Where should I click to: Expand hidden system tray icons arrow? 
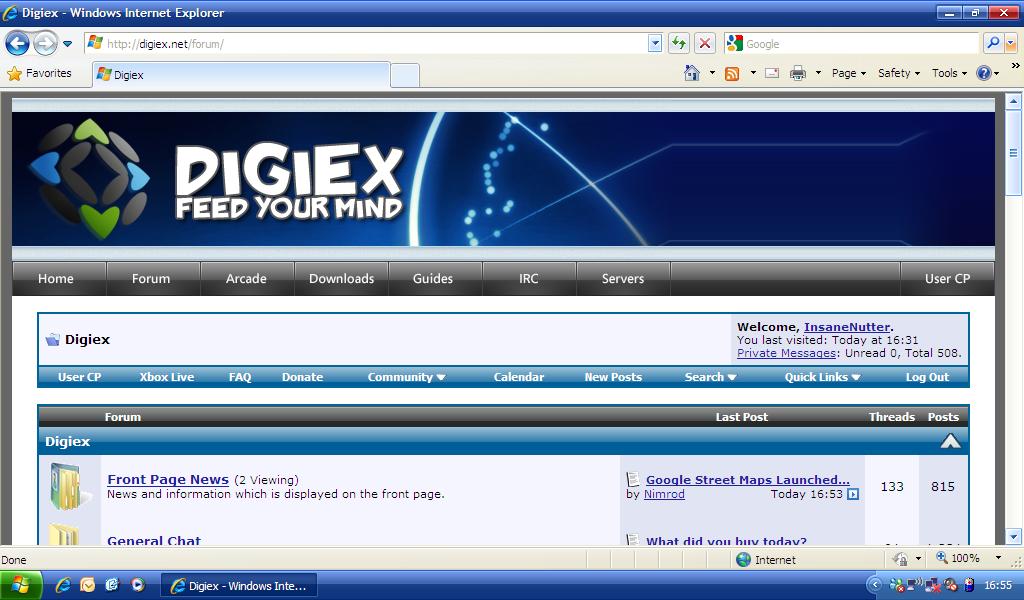tap(876, 586)
